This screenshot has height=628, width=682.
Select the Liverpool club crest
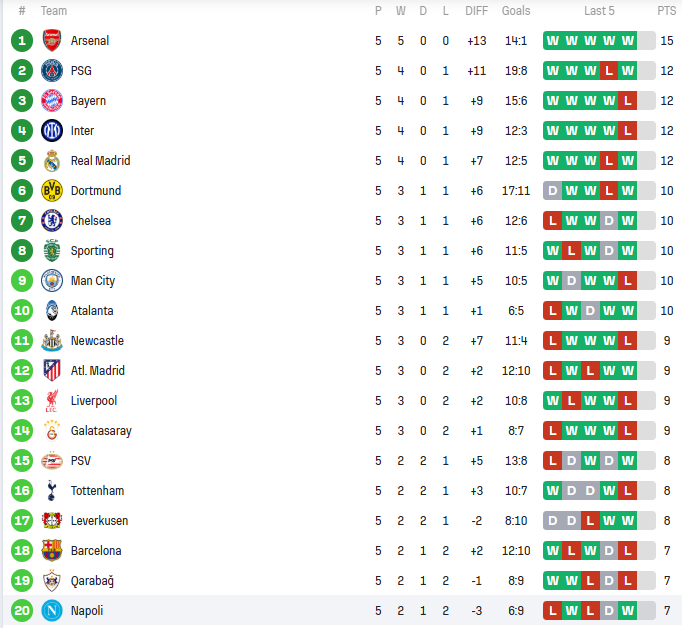52,401
